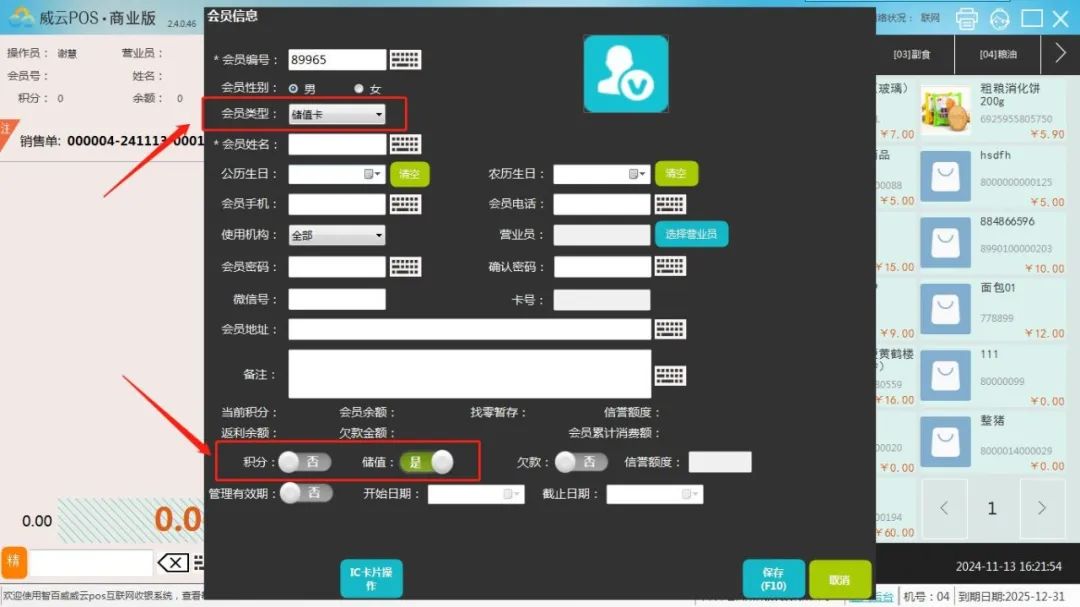This screenshot has height=607, width=1080.
Task: Open keyboard for member address field
Action: (x=669, y=329)
